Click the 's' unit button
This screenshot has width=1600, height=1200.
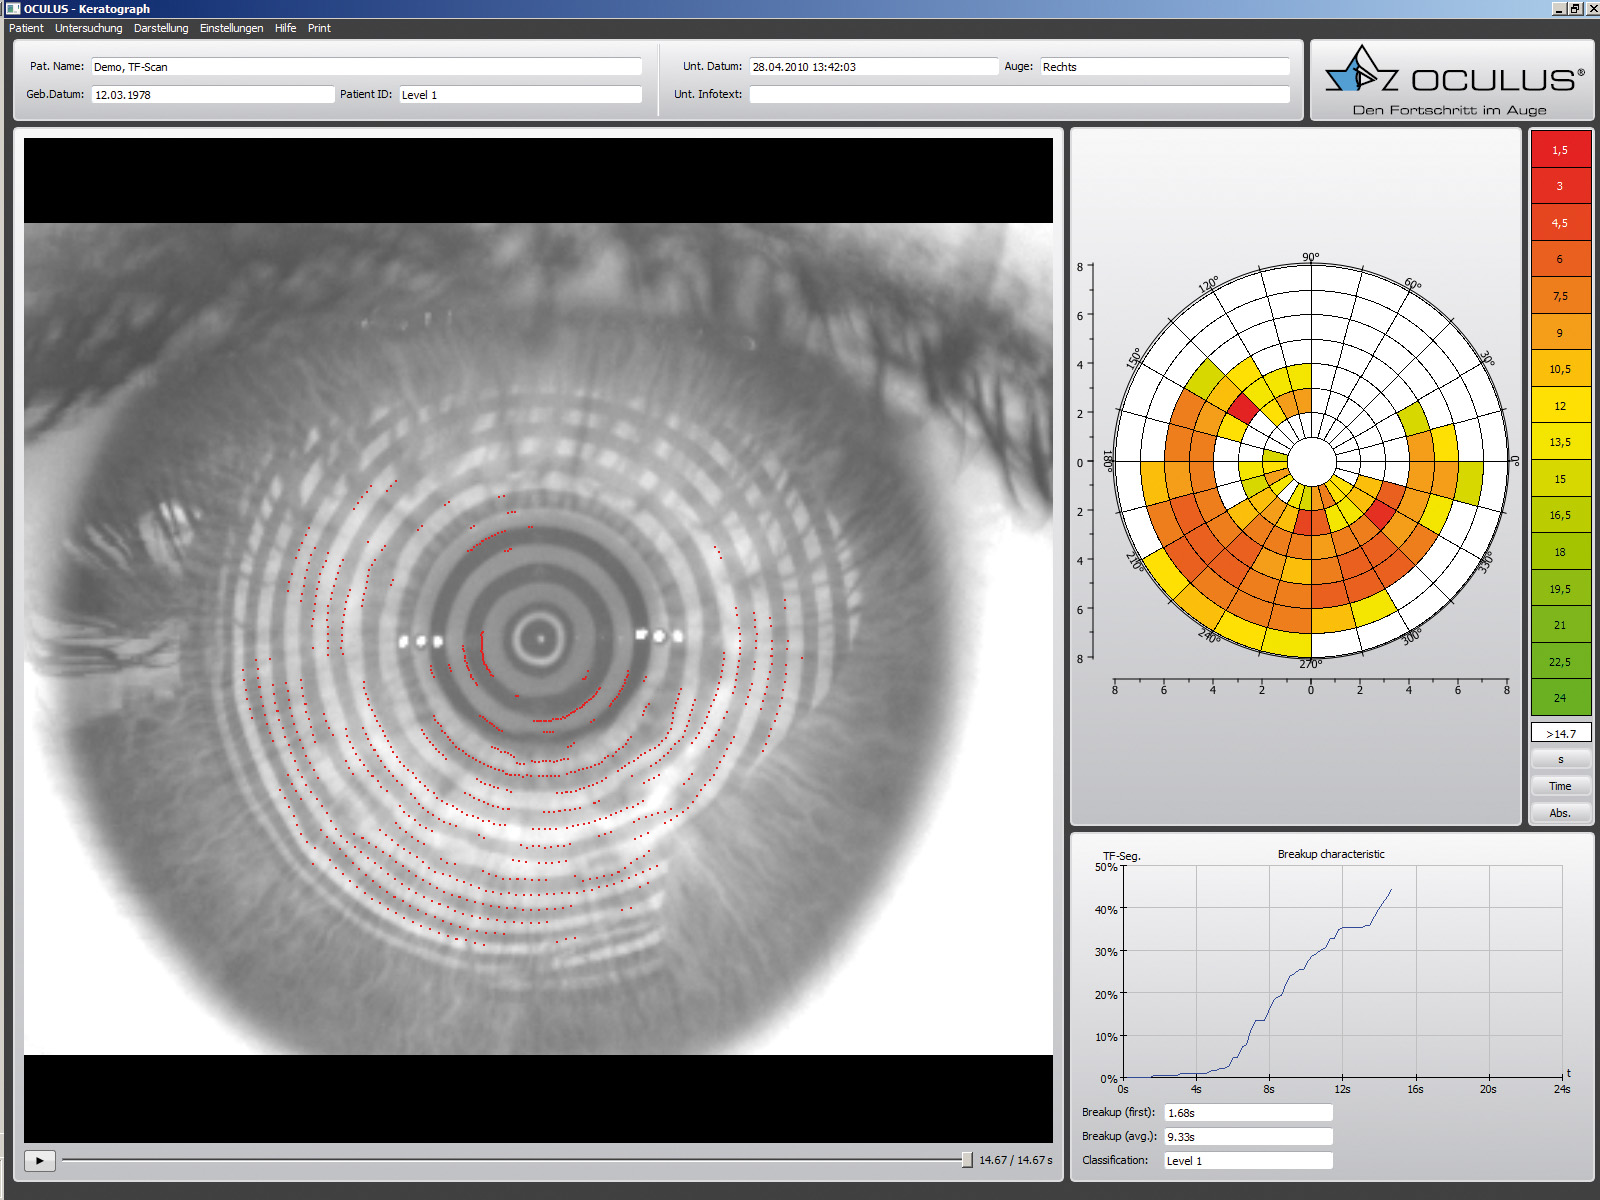(x=1560, y=760)
